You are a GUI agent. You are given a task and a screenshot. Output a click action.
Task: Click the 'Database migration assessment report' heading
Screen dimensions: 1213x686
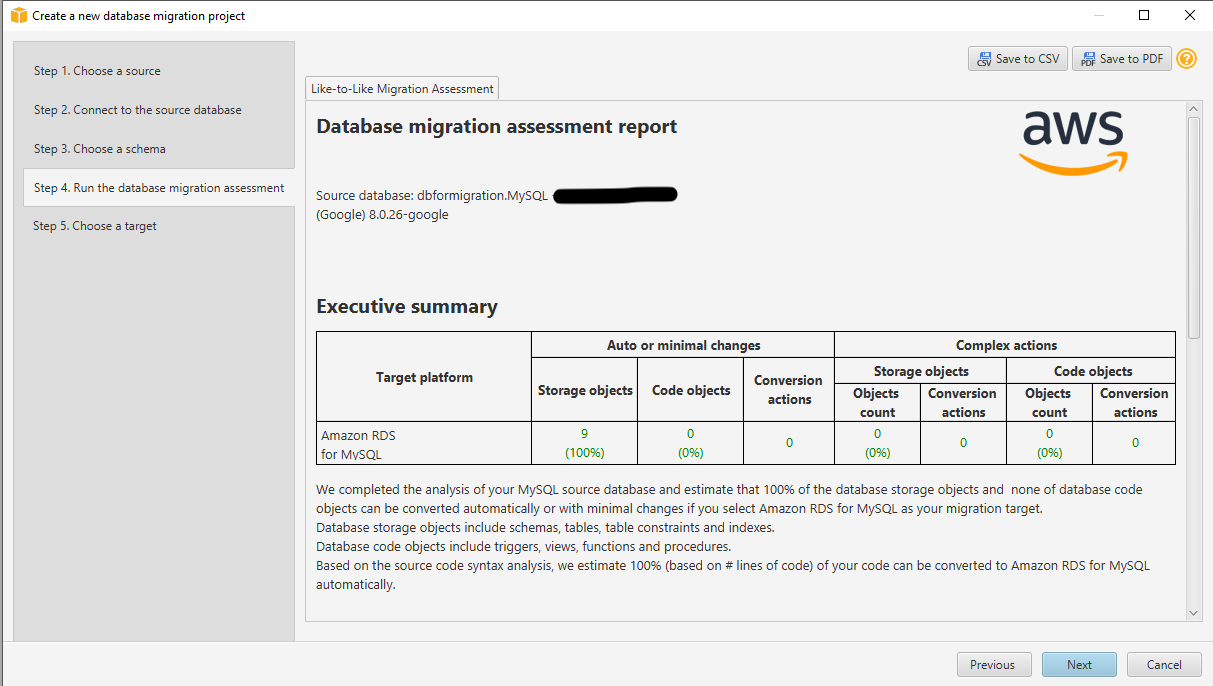point(497,127)
